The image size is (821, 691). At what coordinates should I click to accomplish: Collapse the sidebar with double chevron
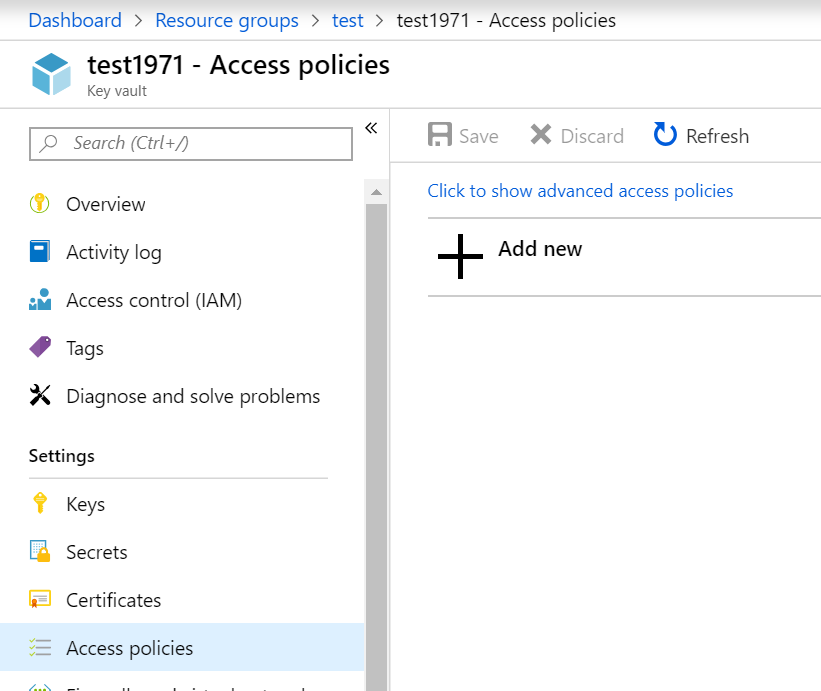point(371,128)
